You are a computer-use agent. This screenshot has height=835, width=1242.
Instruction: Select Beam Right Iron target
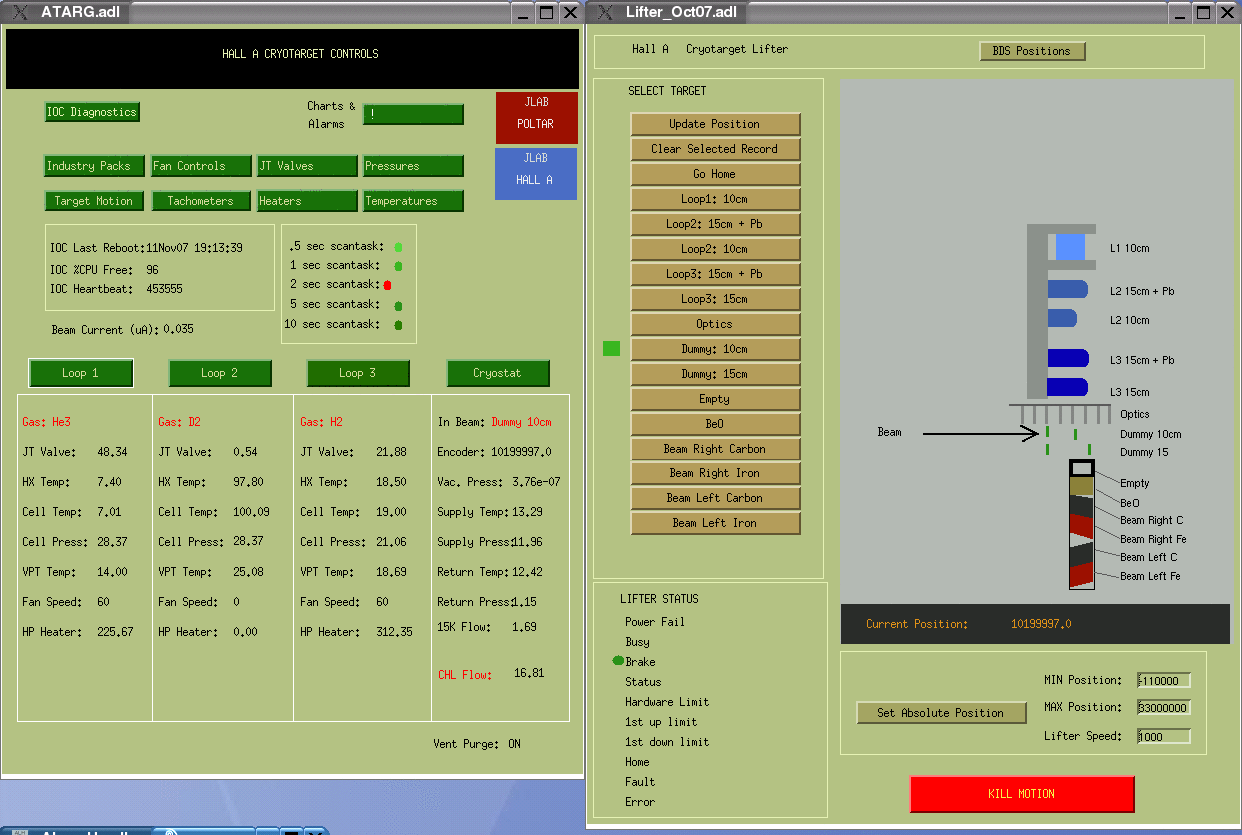pos(715,473)
